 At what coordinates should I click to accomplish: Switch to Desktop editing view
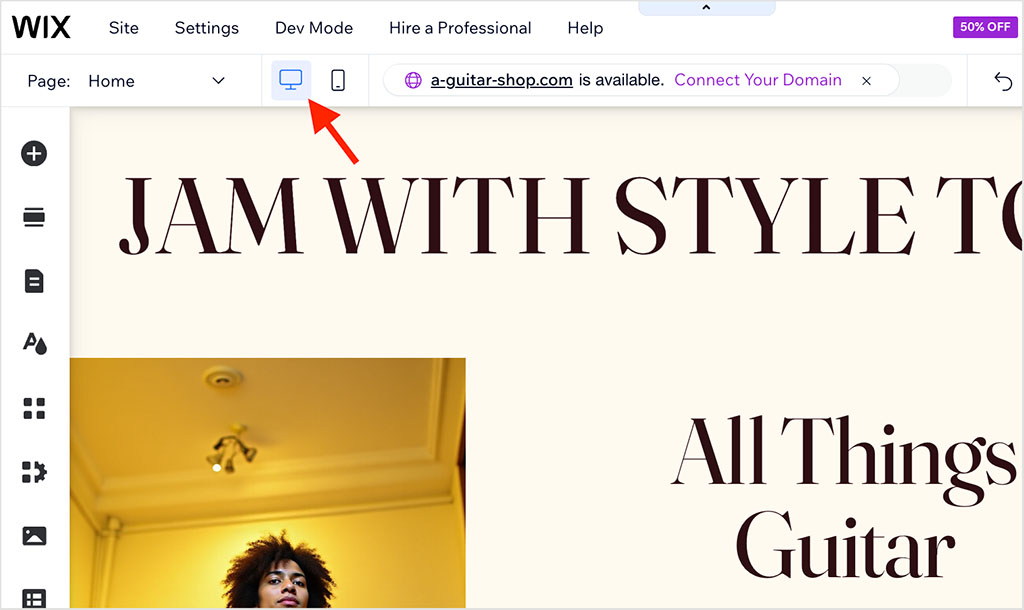click(x=290, y=80)
